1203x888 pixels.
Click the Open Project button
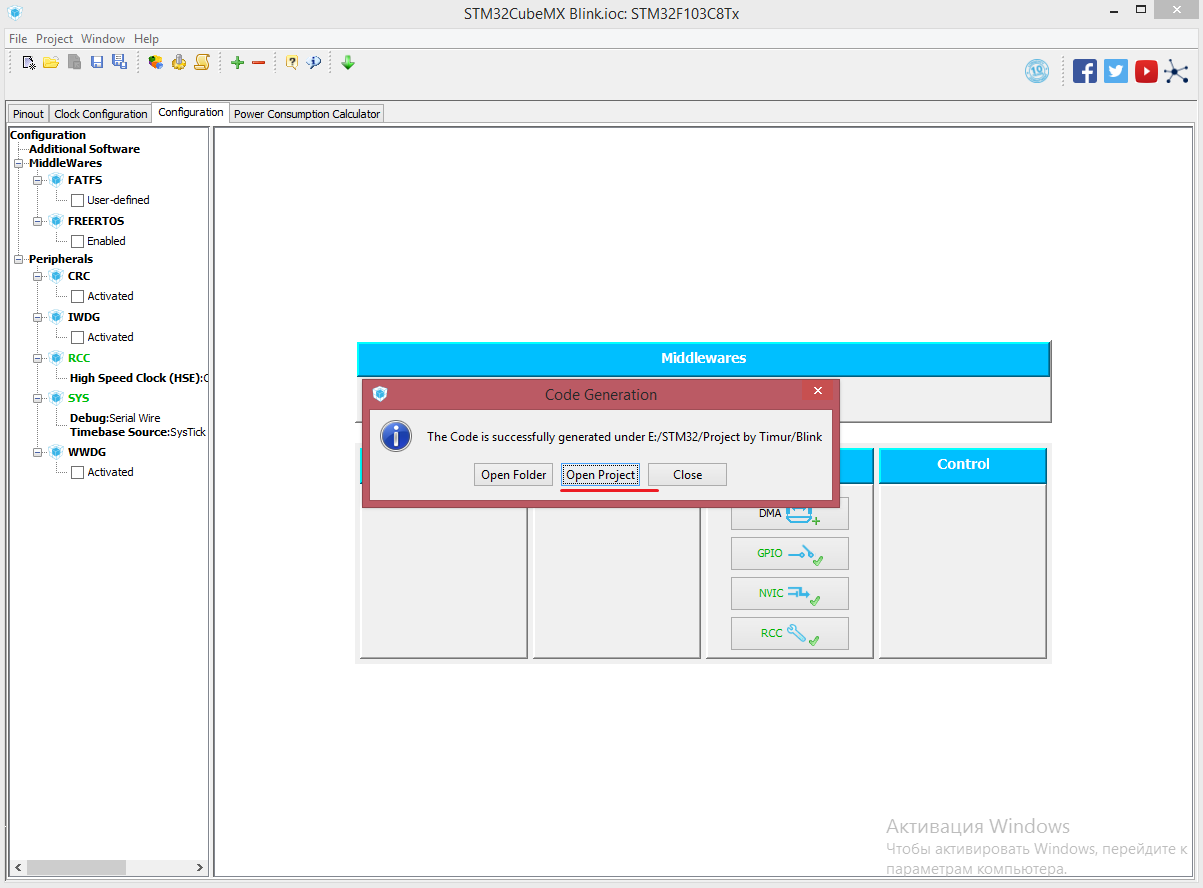click(x=600, y=475)
